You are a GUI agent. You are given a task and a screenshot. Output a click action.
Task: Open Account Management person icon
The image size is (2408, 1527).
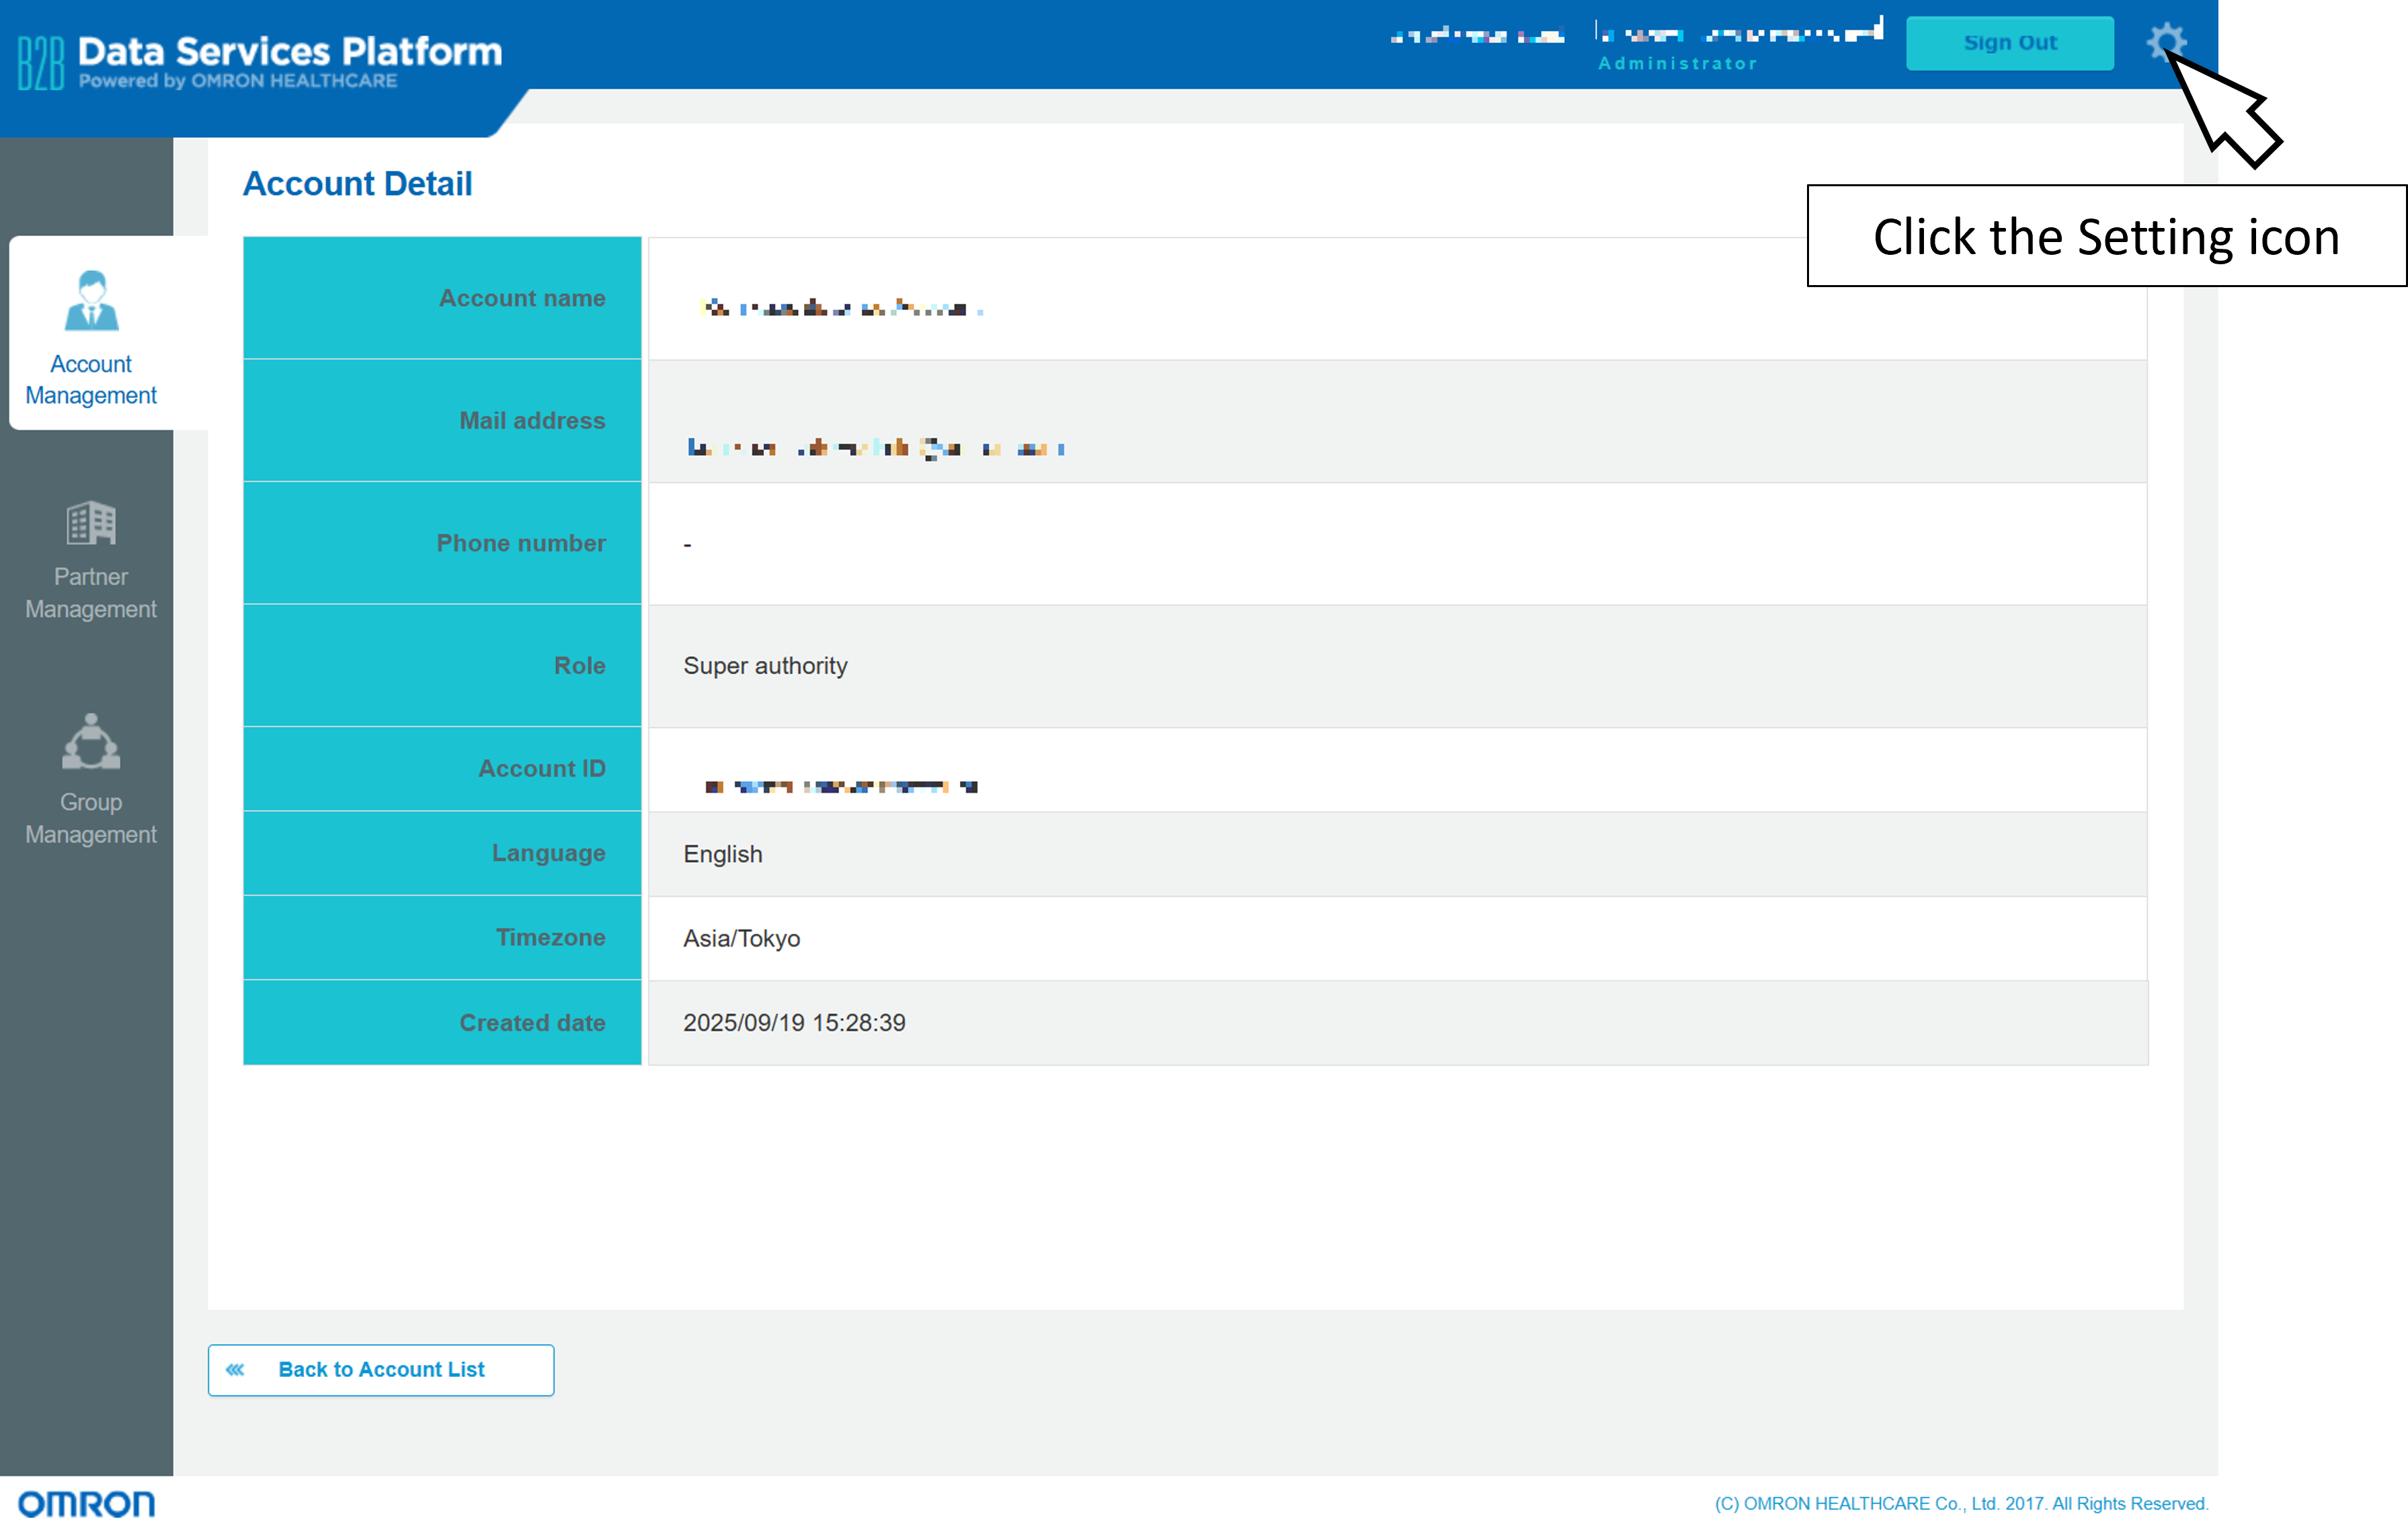click(x=91, y=300)
